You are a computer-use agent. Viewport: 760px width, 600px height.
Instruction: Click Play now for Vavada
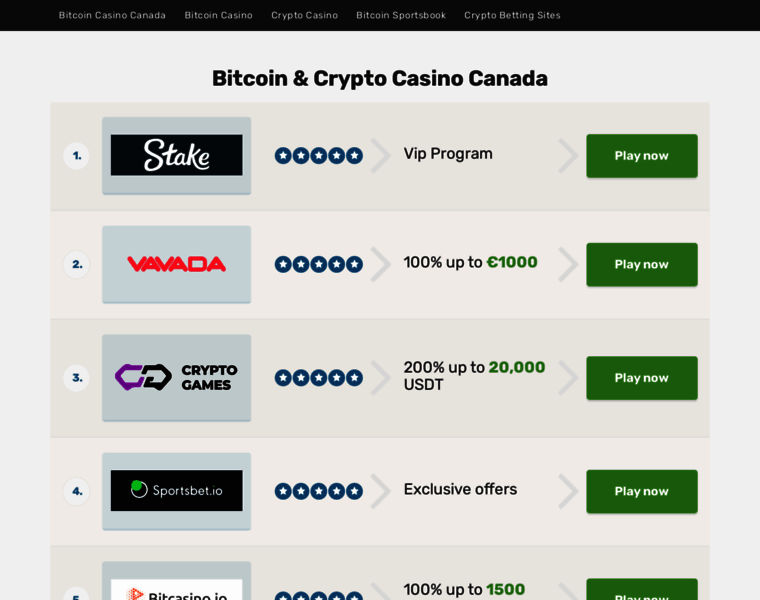(x=642, y=264)
